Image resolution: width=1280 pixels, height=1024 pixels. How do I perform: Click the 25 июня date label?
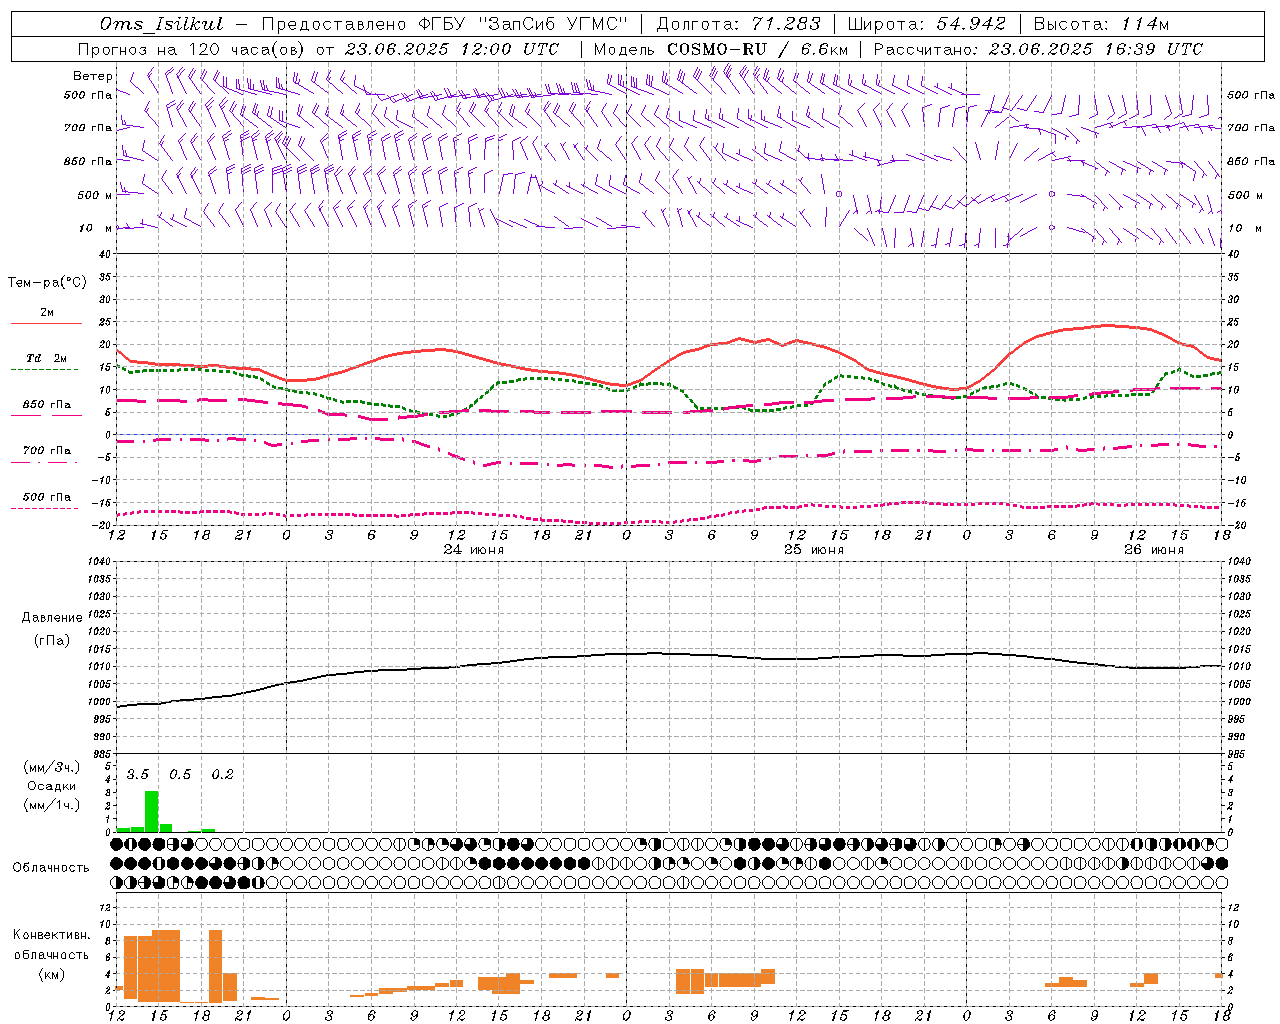point(813,550)
